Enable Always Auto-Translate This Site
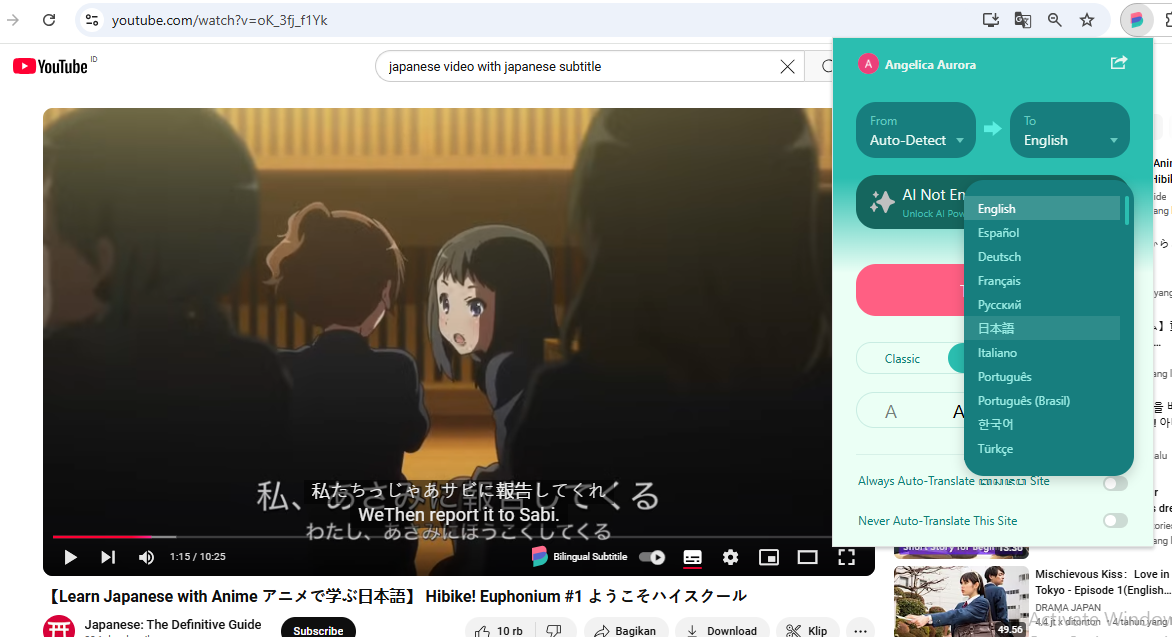1172x637 pixels. [x=1116, y=482]
